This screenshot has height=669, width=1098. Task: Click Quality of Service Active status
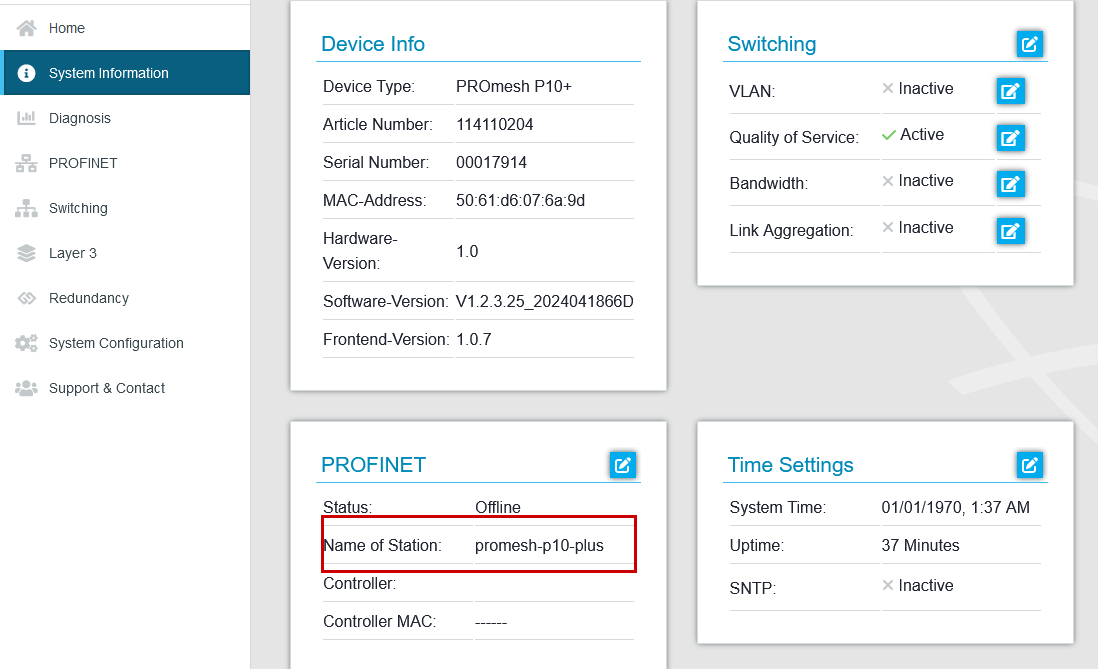pyautogui.click(x=912, y=135)
